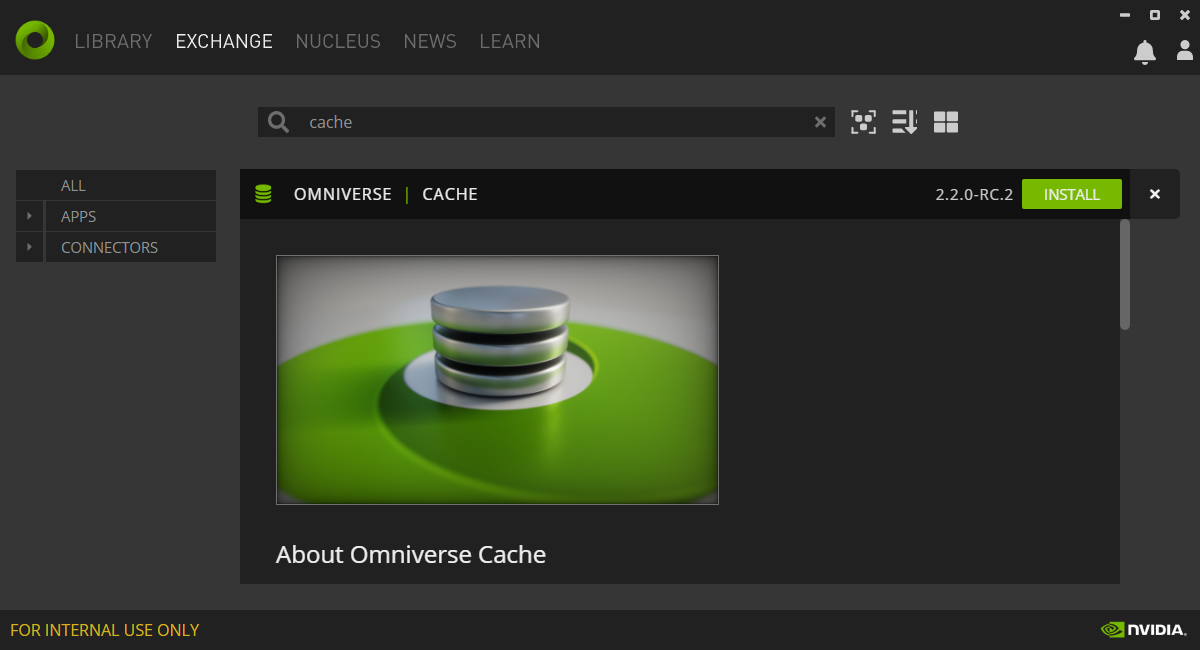
Task: Clear the search field text
Action: 820,122
